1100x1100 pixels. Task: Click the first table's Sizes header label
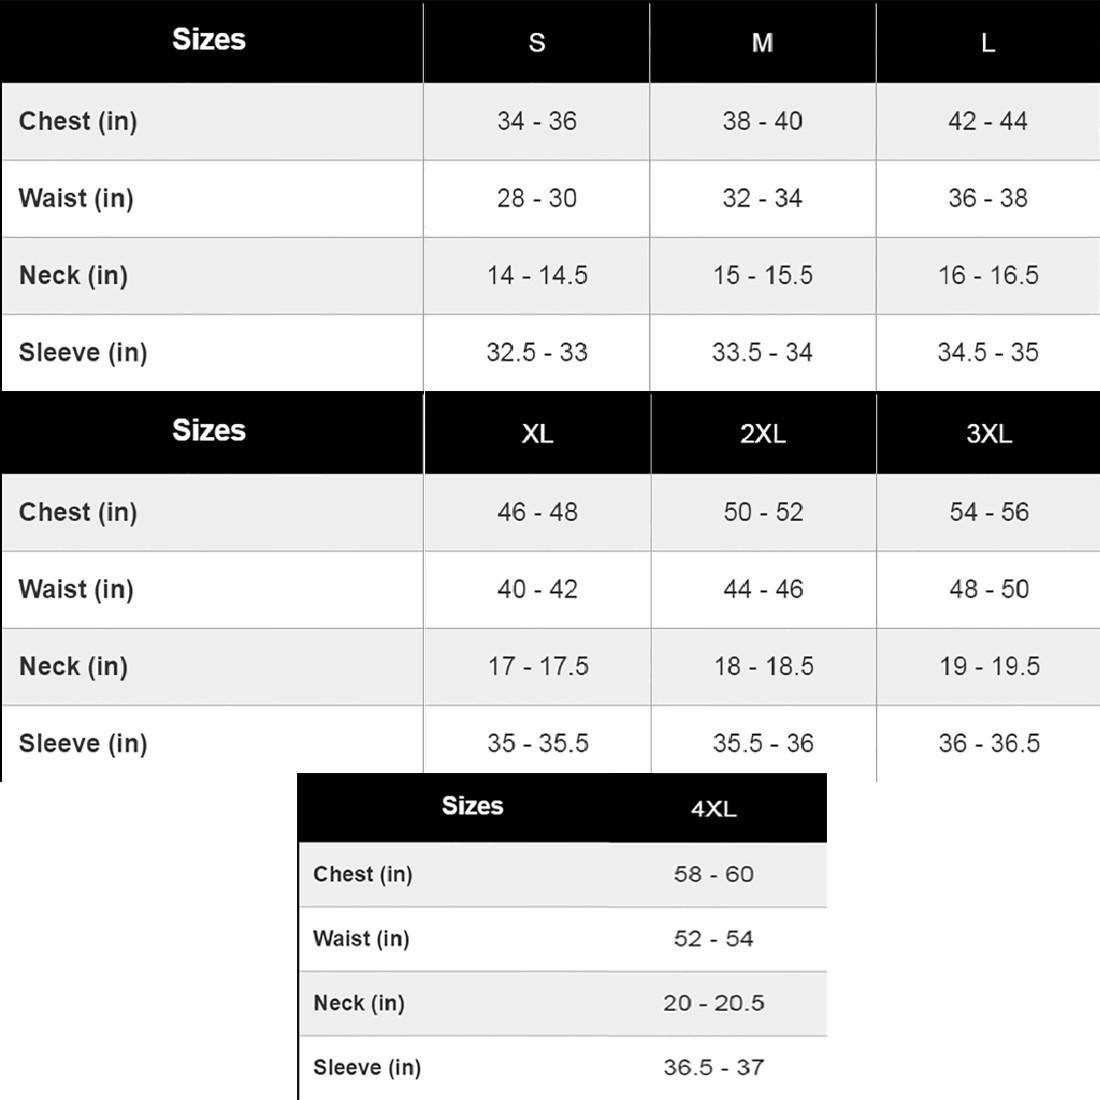tap(209, 39)
